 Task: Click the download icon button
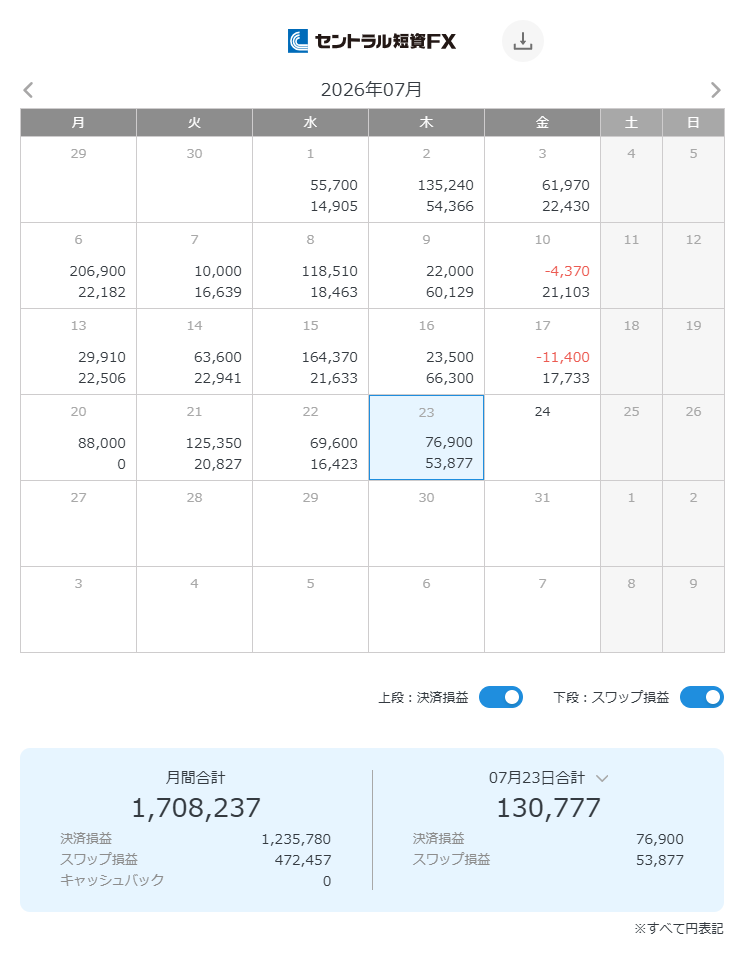(x=522, y=41)
